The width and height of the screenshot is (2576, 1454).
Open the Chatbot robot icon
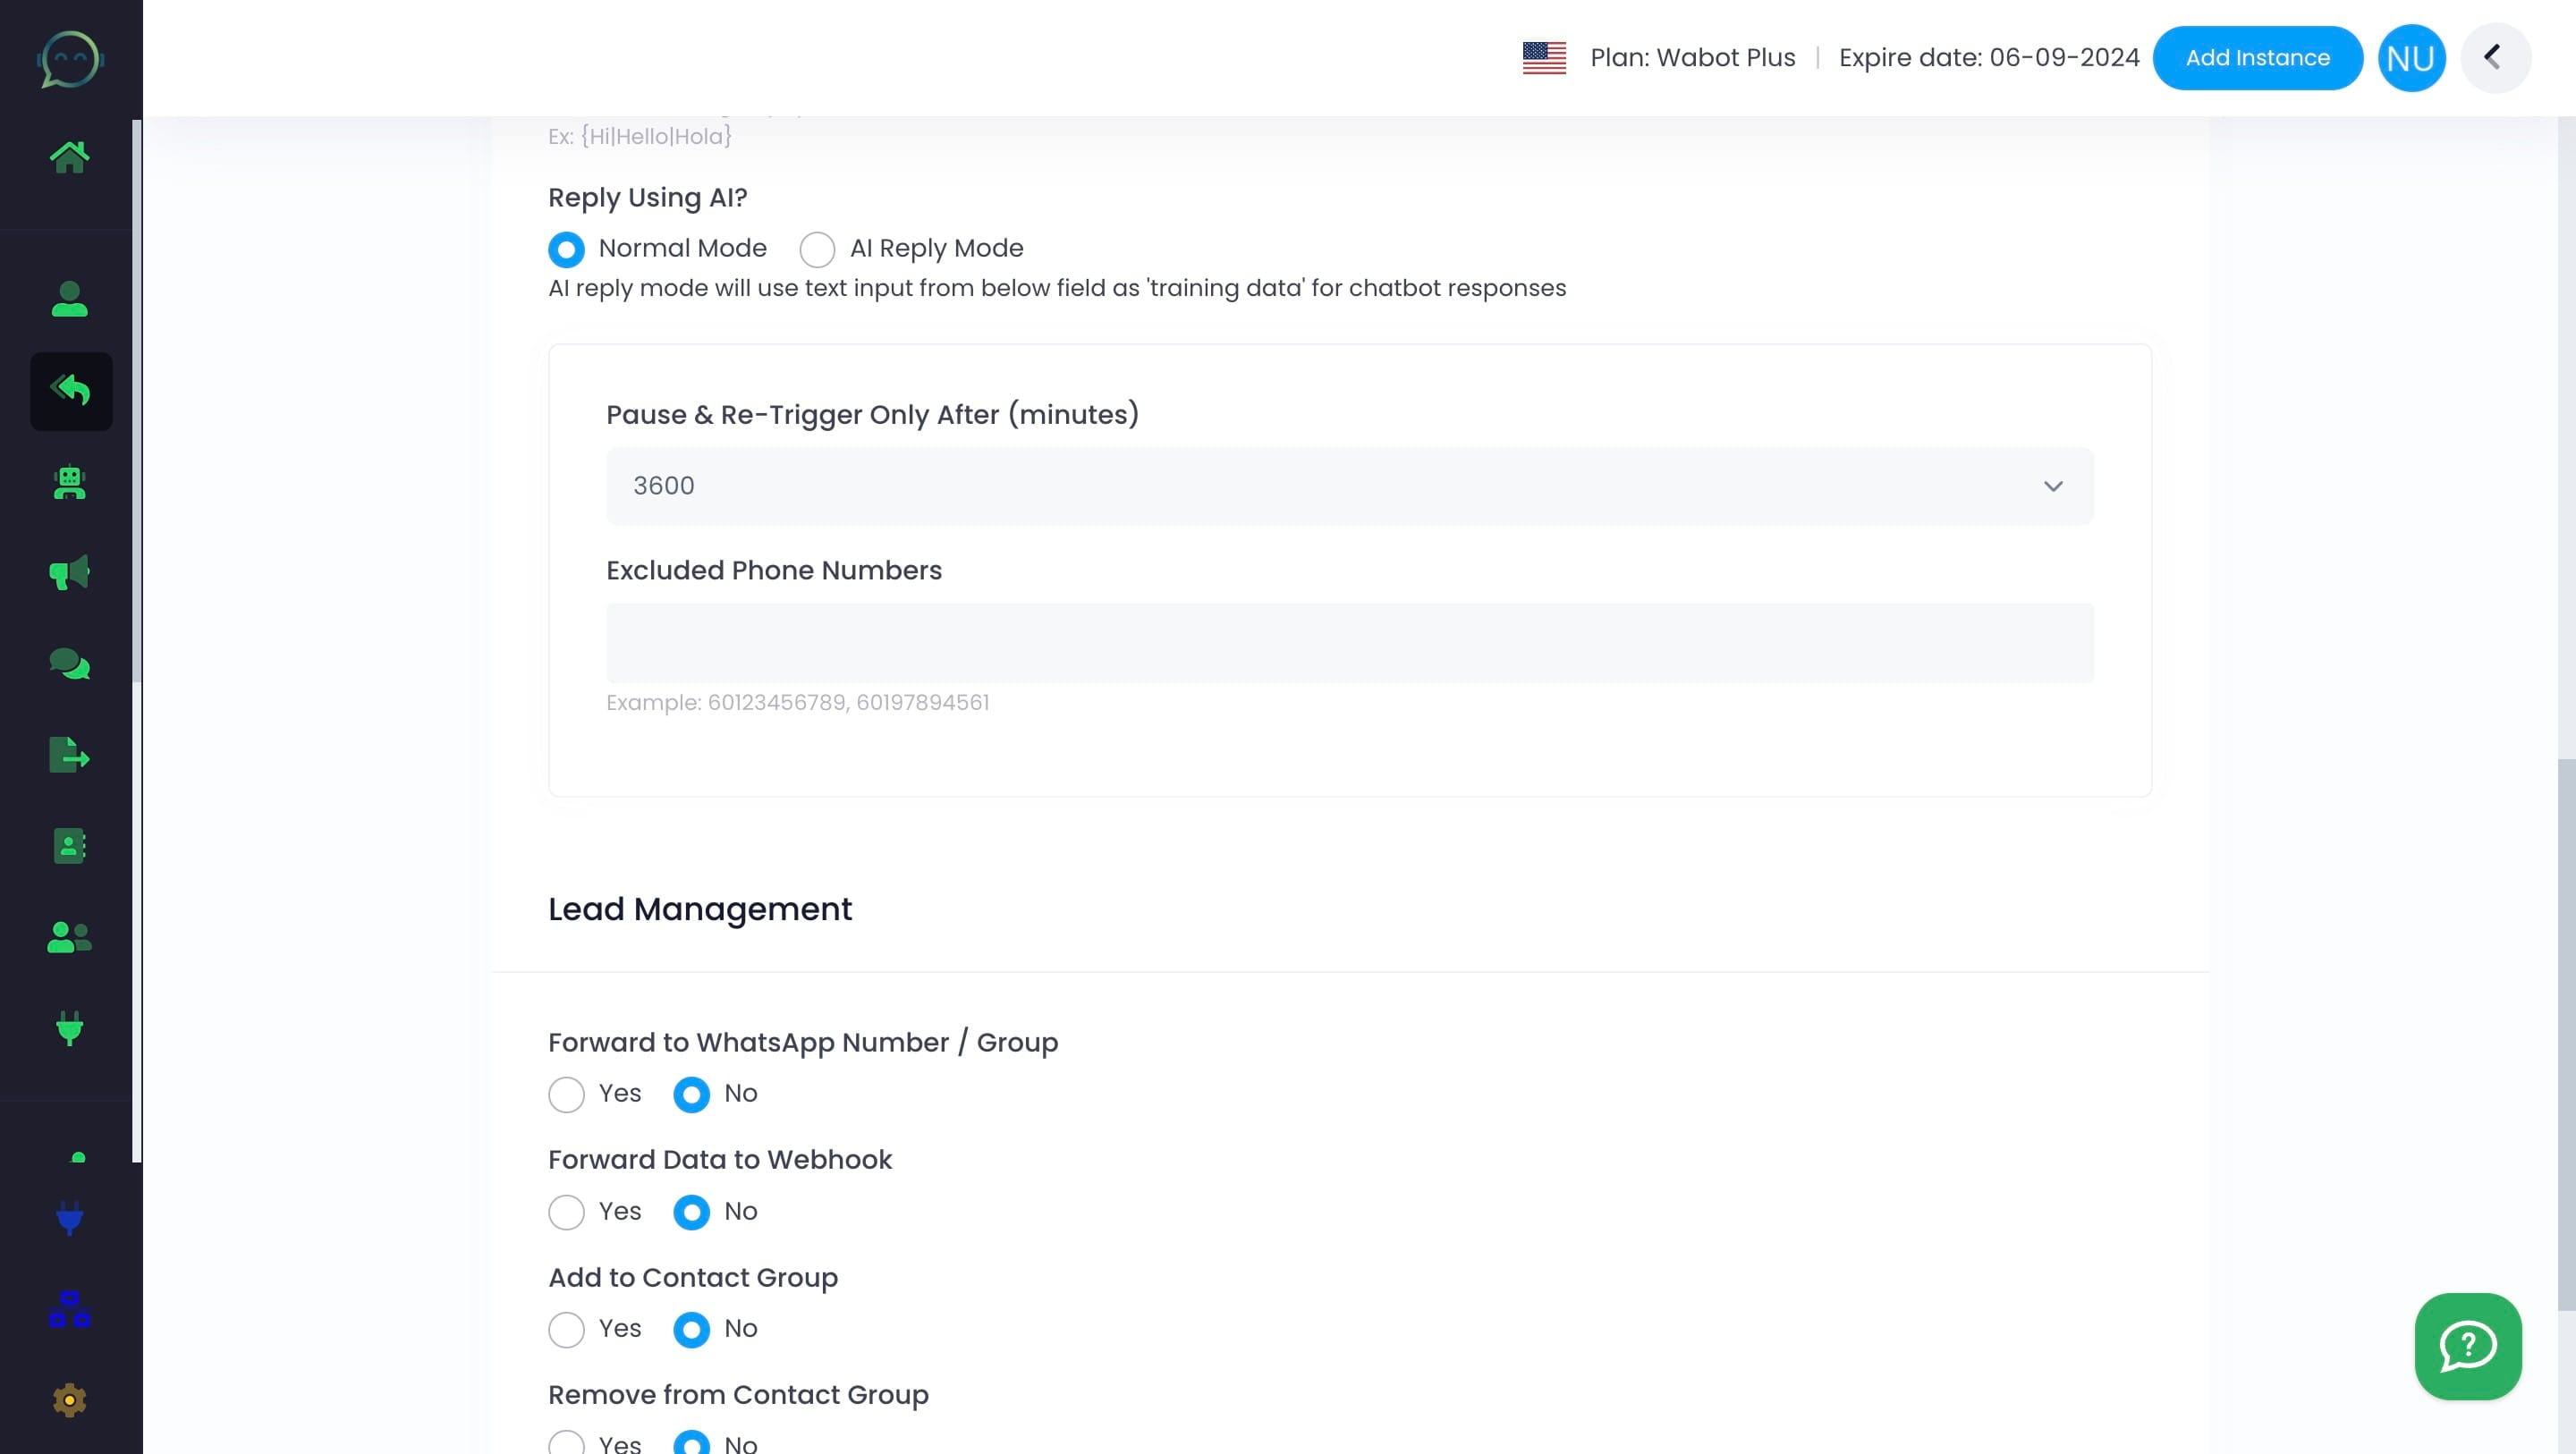pyautogui.click(x=70, y=483)
